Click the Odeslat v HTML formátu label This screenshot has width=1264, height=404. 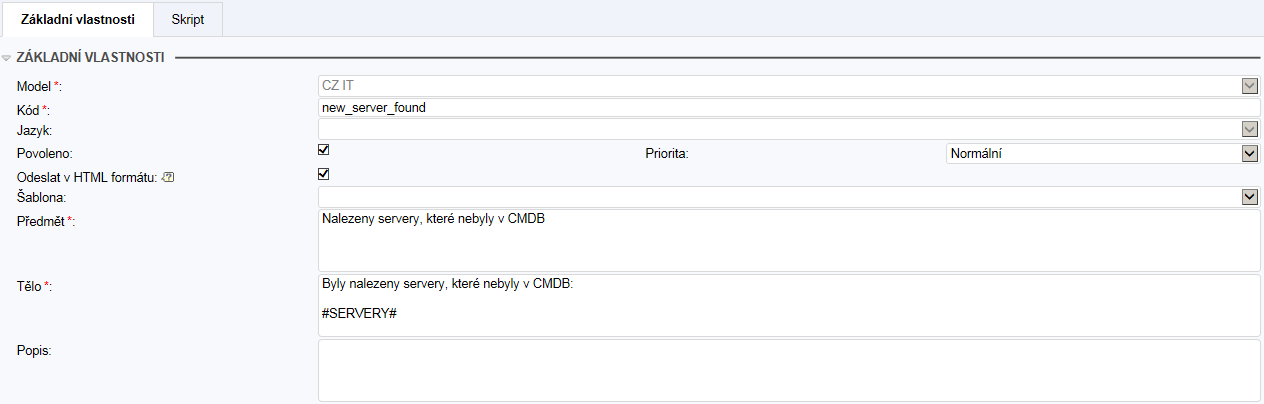pos(87,177)
